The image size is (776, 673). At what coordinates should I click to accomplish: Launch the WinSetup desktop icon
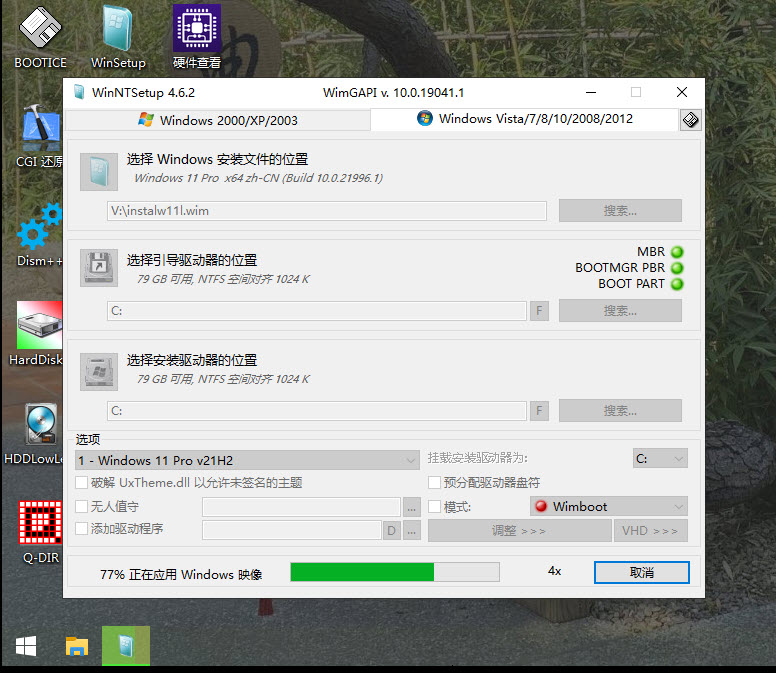point(118,38)
